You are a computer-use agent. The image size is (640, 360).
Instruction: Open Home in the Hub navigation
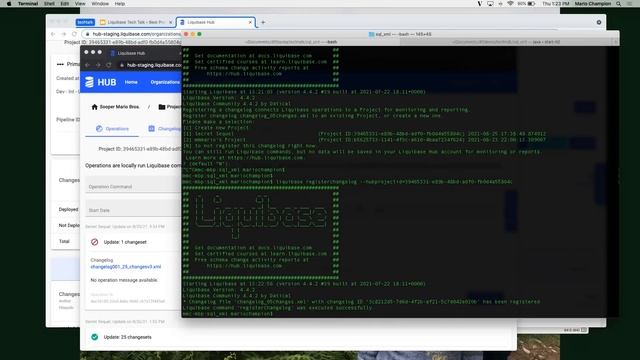coord(131,82)
